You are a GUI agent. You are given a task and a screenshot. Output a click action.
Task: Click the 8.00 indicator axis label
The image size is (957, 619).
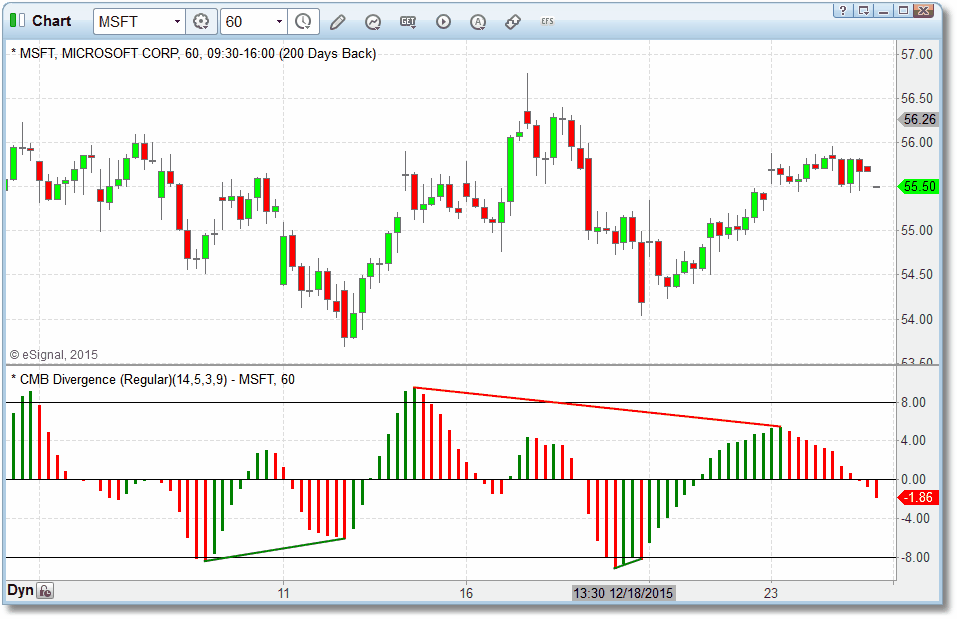pyautogui.click(x=913, y=402)
